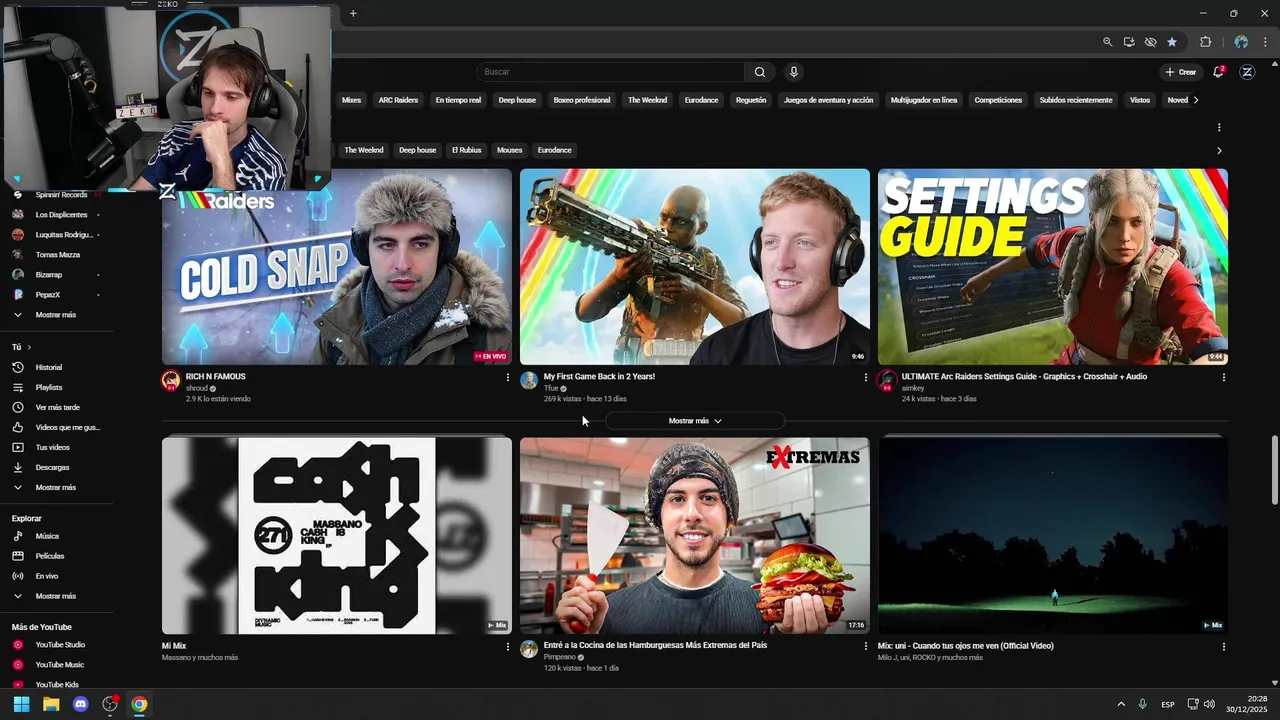The height and width of the screenshot is (720, 1280).
Task: Open File Explorer from taskbar
Action: 51,704
